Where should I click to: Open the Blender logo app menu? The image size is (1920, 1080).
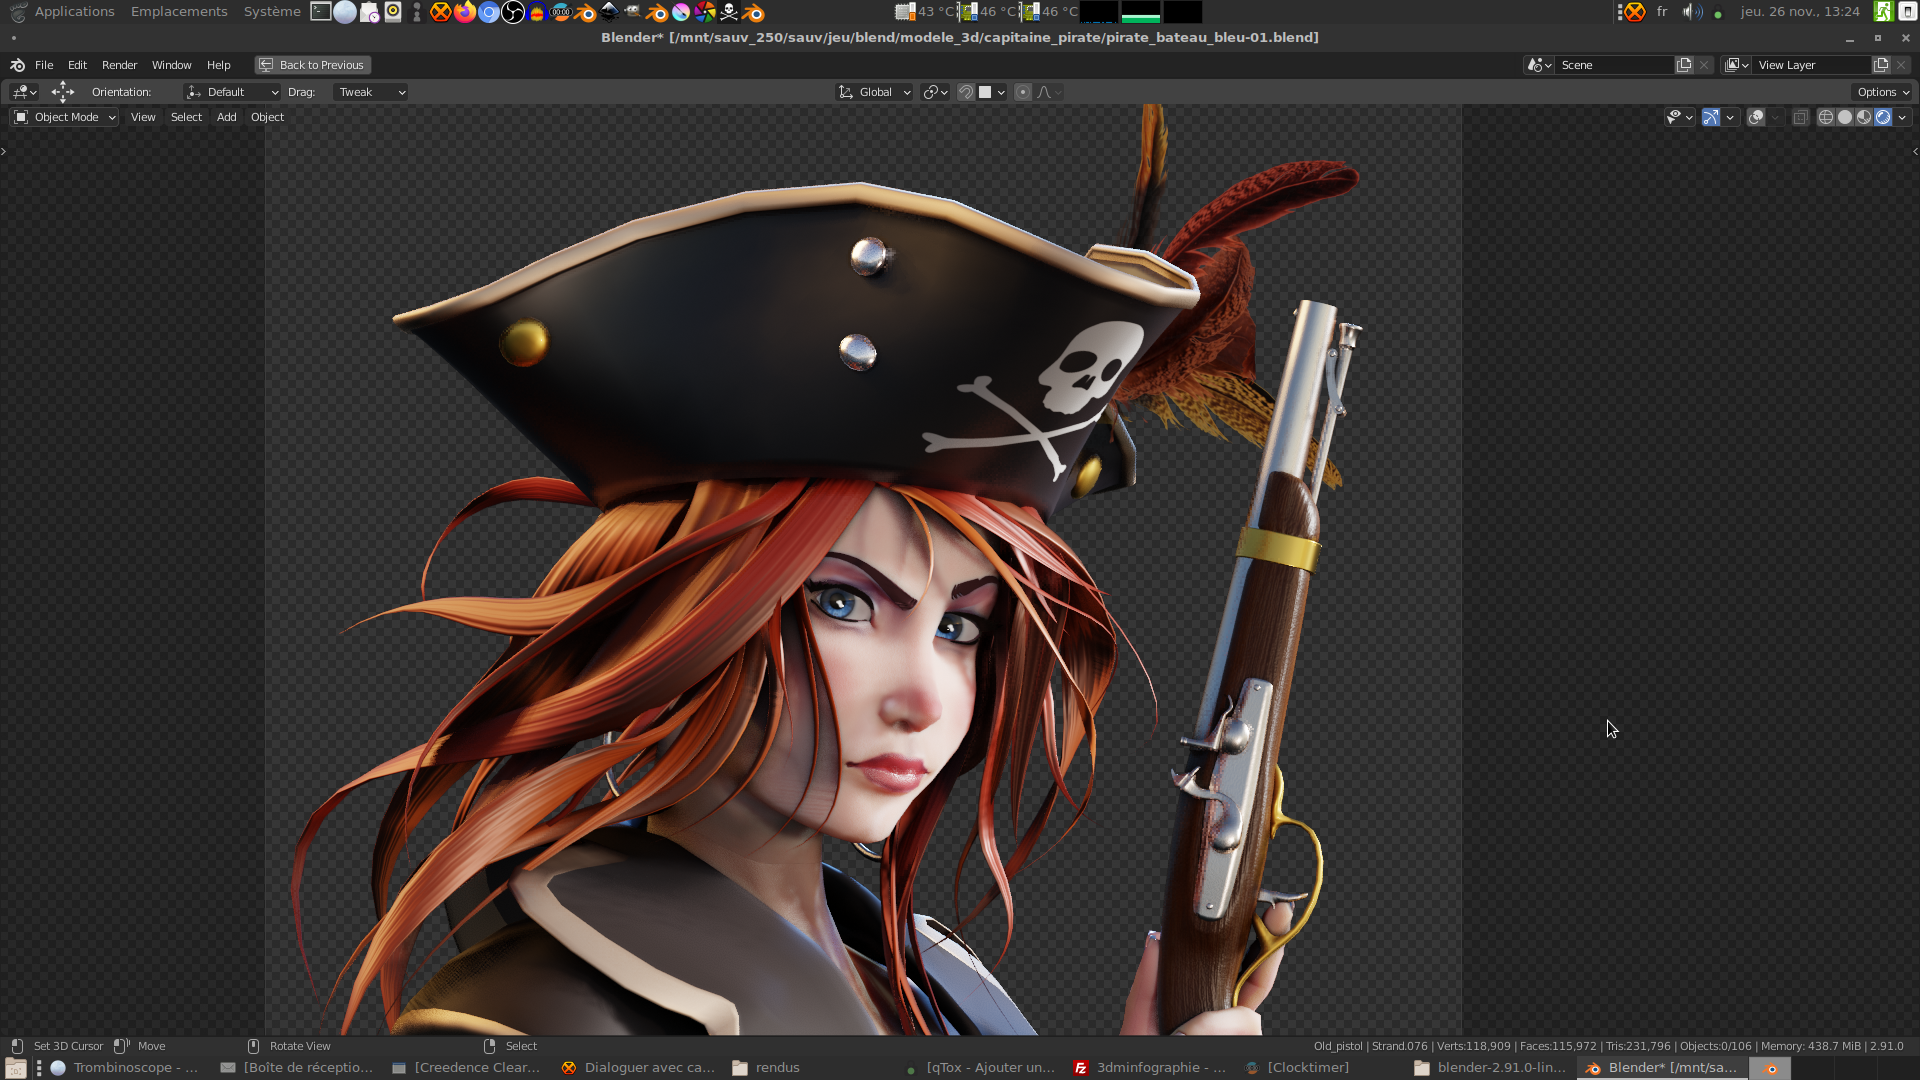[17, 65]
